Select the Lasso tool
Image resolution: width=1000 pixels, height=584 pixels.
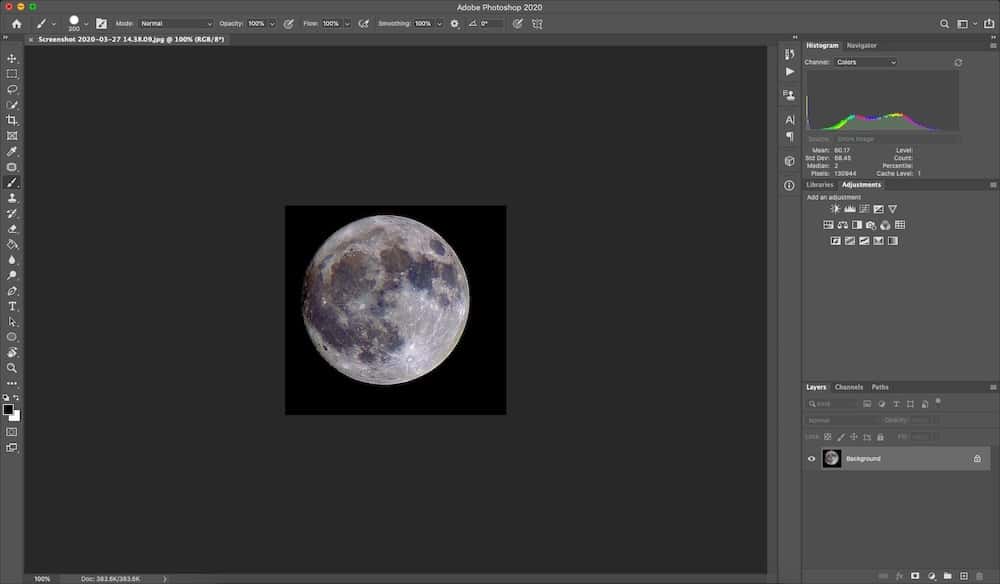11,89
